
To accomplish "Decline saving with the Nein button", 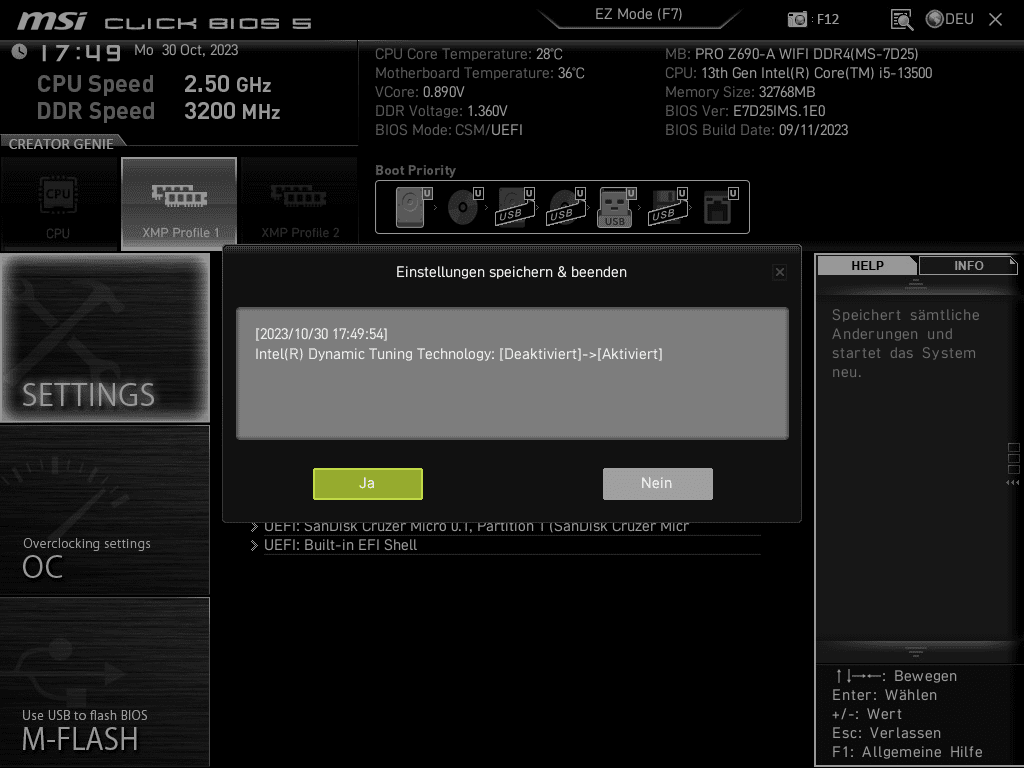I will point(657,483).
